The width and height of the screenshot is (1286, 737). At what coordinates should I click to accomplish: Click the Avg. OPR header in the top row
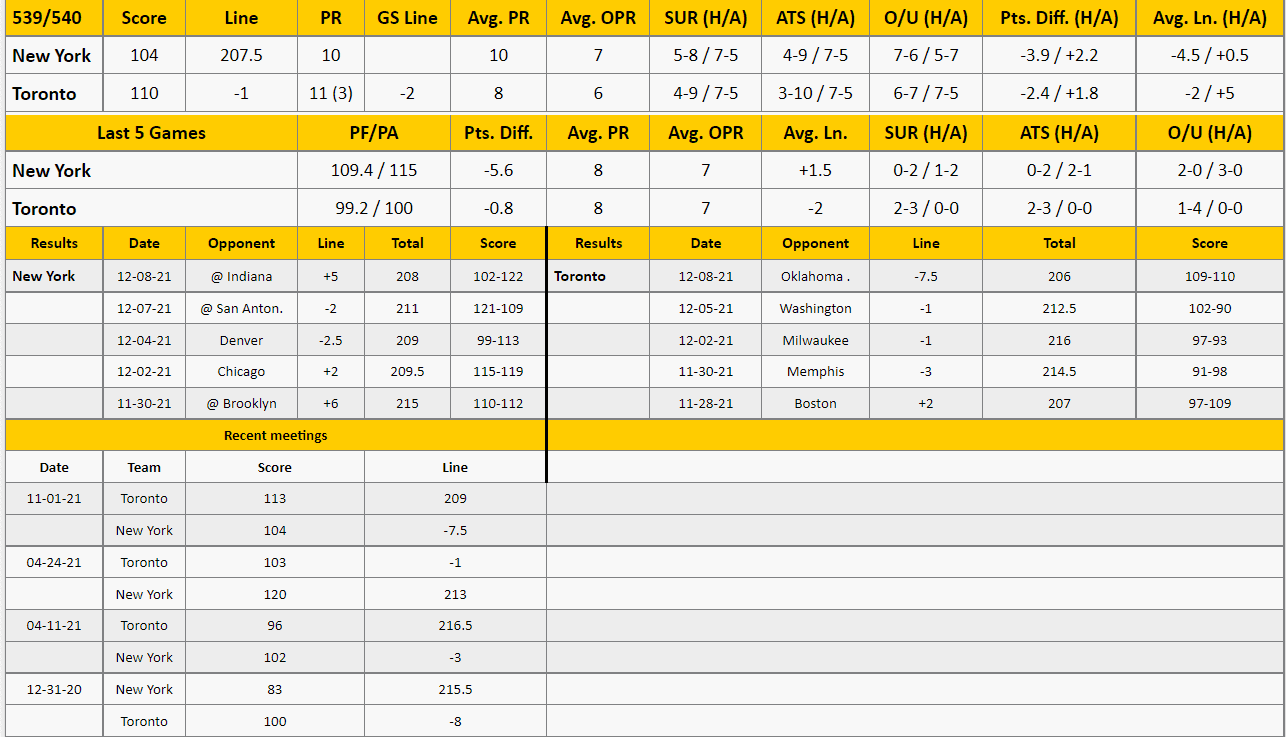[598, 18]
